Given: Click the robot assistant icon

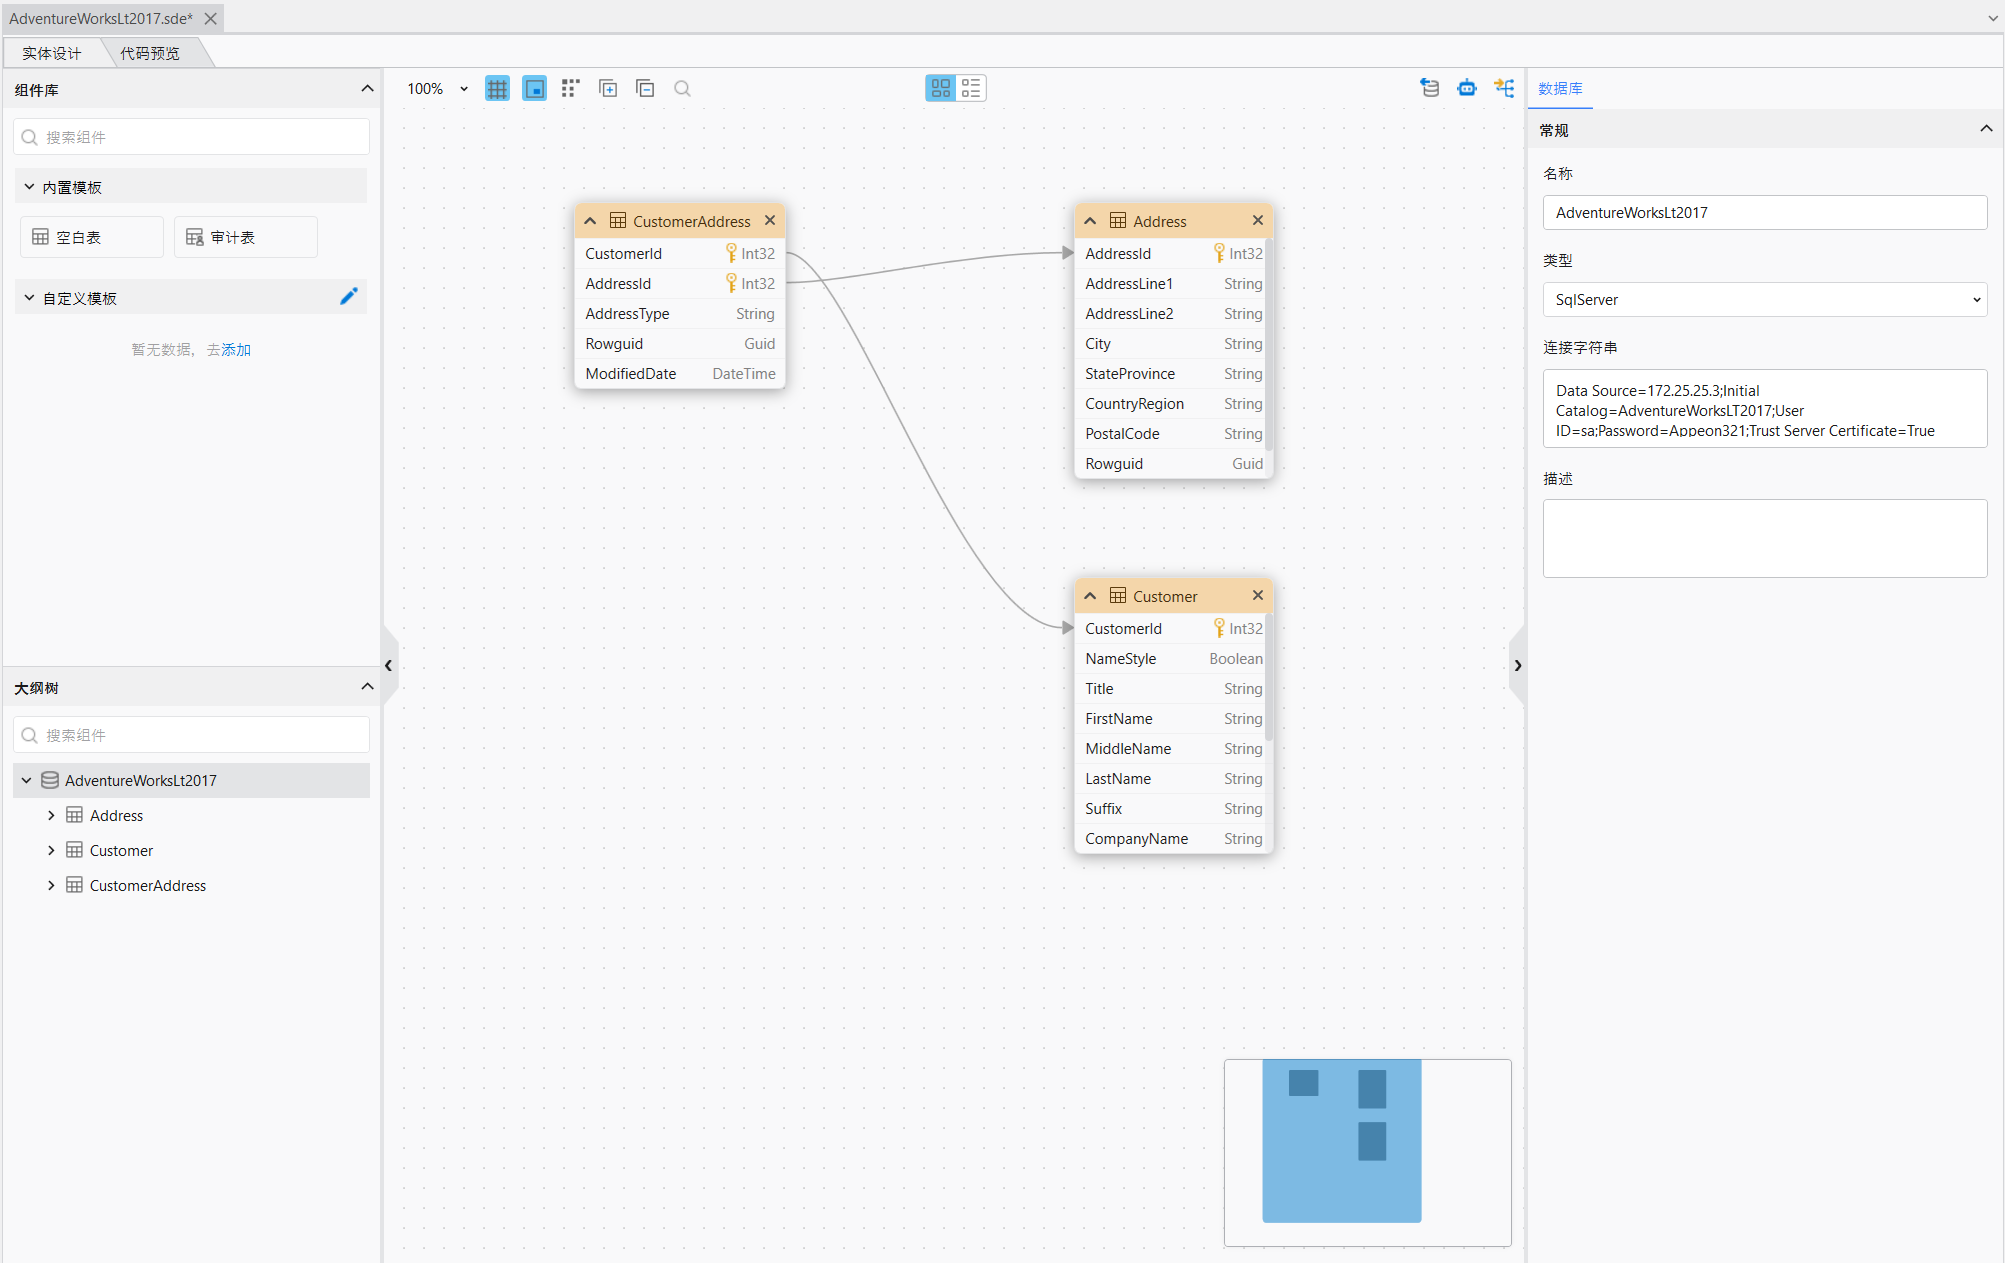Looking at the screenshot, I should coord(1467,88).
